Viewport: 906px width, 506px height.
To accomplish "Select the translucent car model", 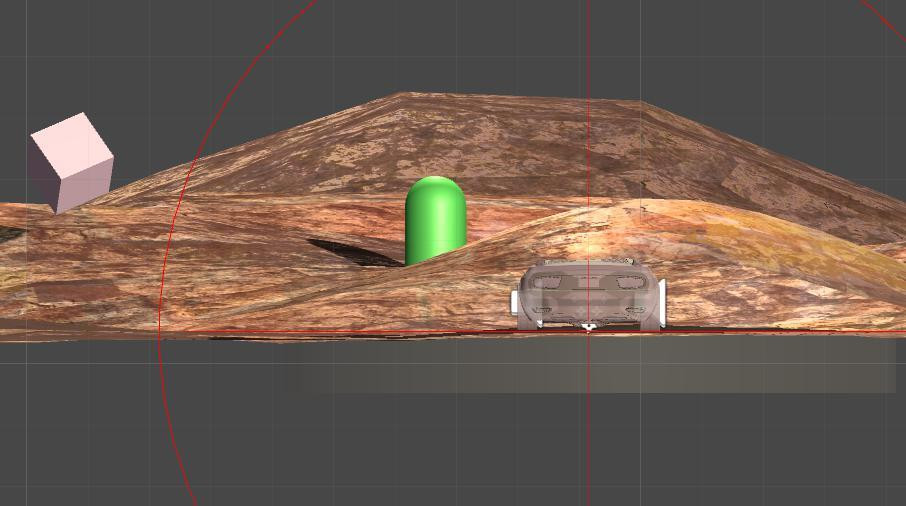I will tap(588, 295).
